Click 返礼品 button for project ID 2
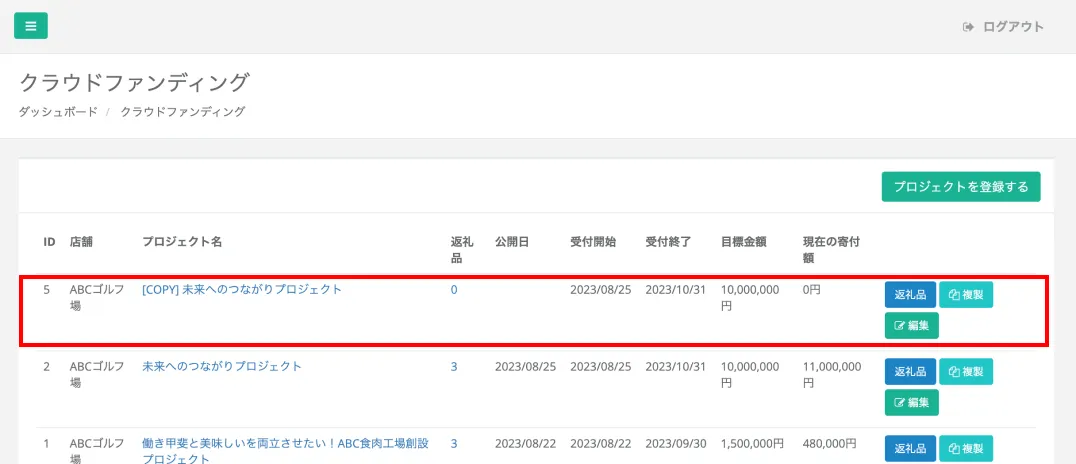The image size is (1076, 464). (910, 372)
